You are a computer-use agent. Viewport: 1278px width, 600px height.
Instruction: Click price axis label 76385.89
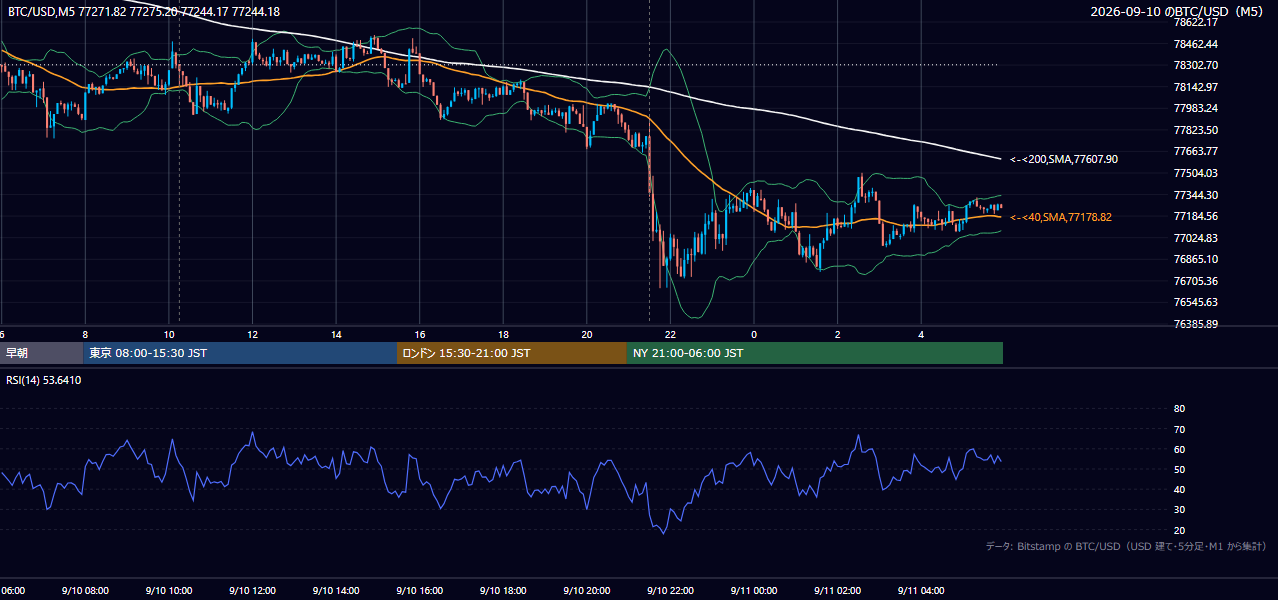1195,324
